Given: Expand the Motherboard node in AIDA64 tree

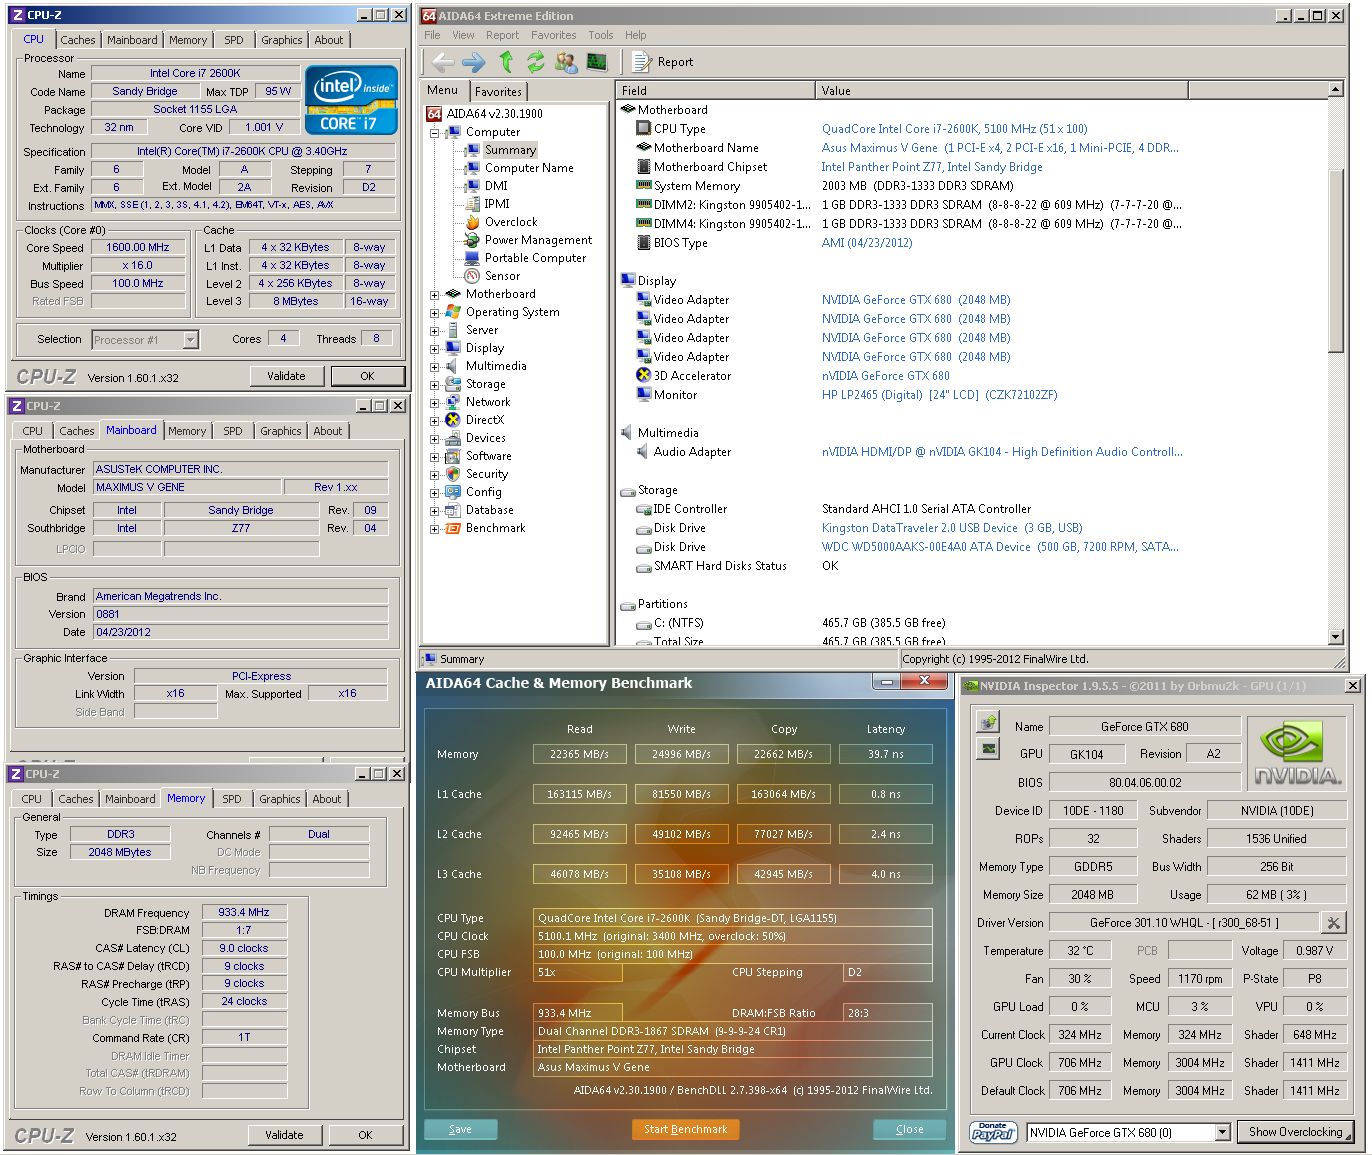Looking at the screenshot, I should 435,295.
